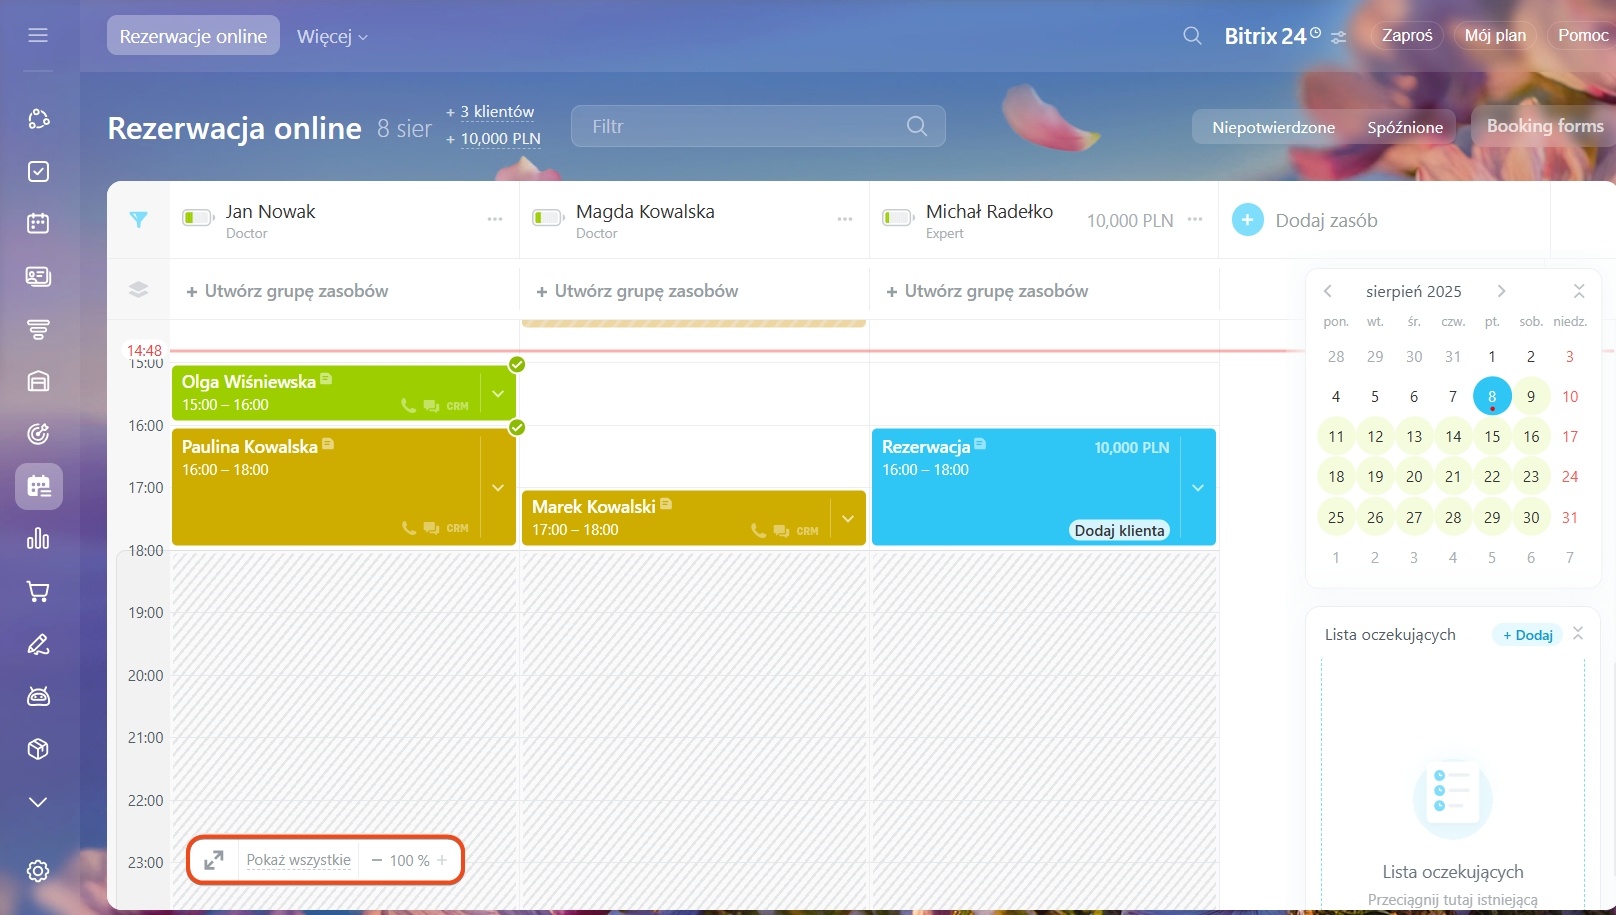1616x915 pixels.
Task: Open the bar chart analytics sidebar icon
Action: (x=38, y=539)
